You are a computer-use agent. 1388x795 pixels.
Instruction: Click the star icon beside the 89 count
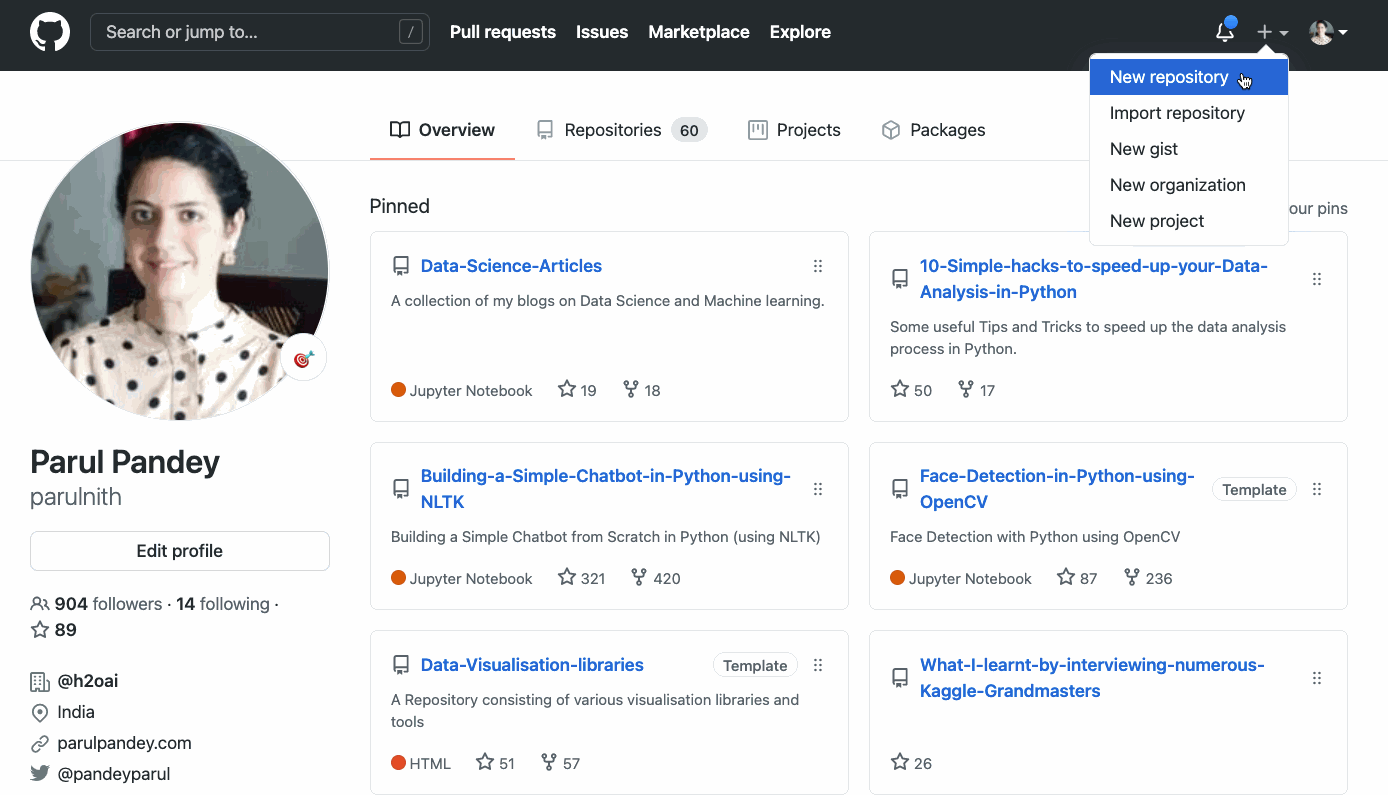point(39,629)
